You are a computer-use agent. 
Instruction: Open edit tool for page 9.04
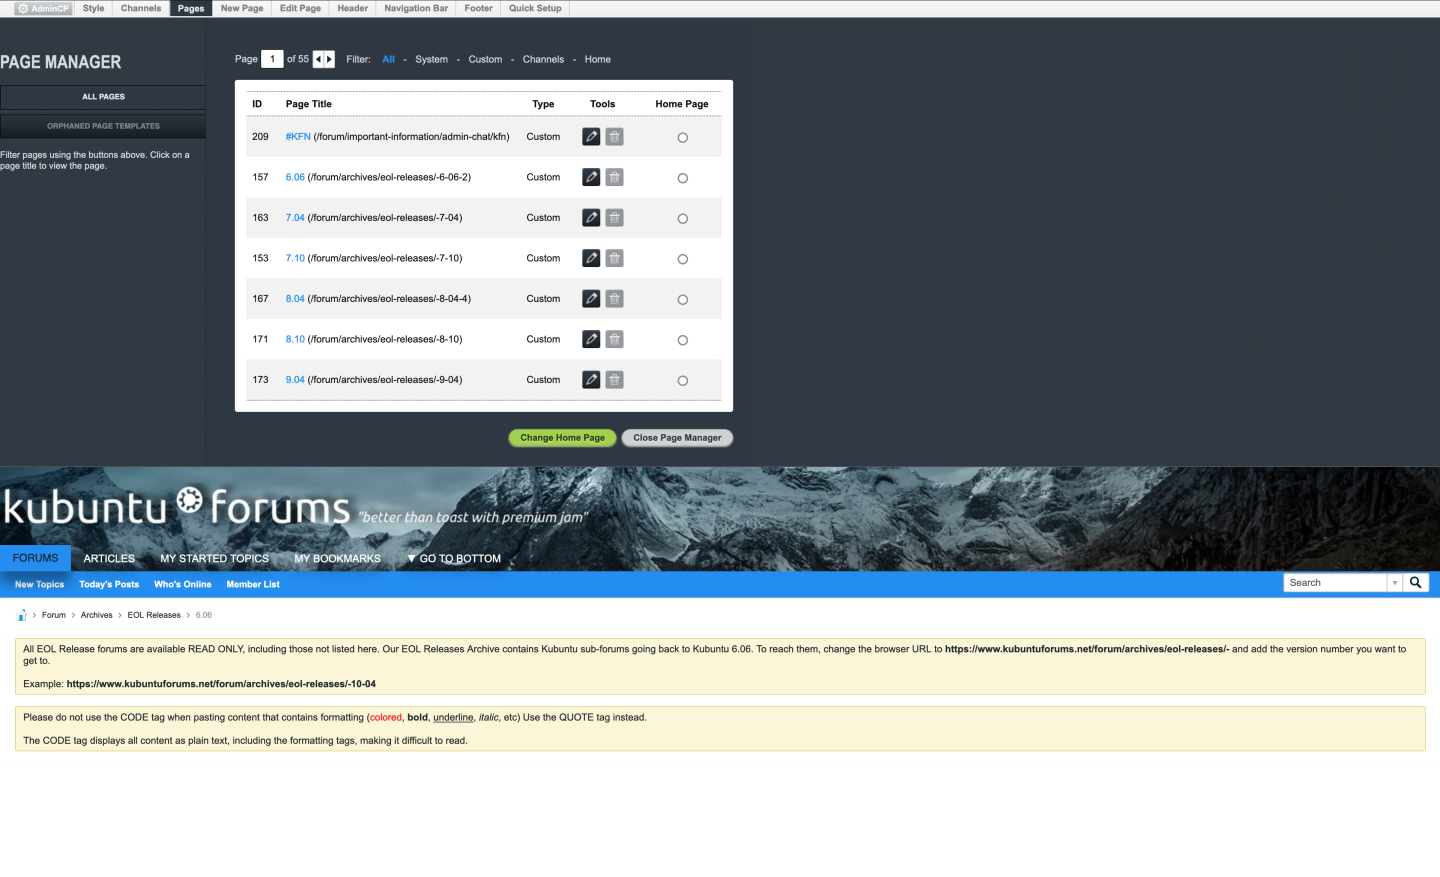(x=591, y=379)
